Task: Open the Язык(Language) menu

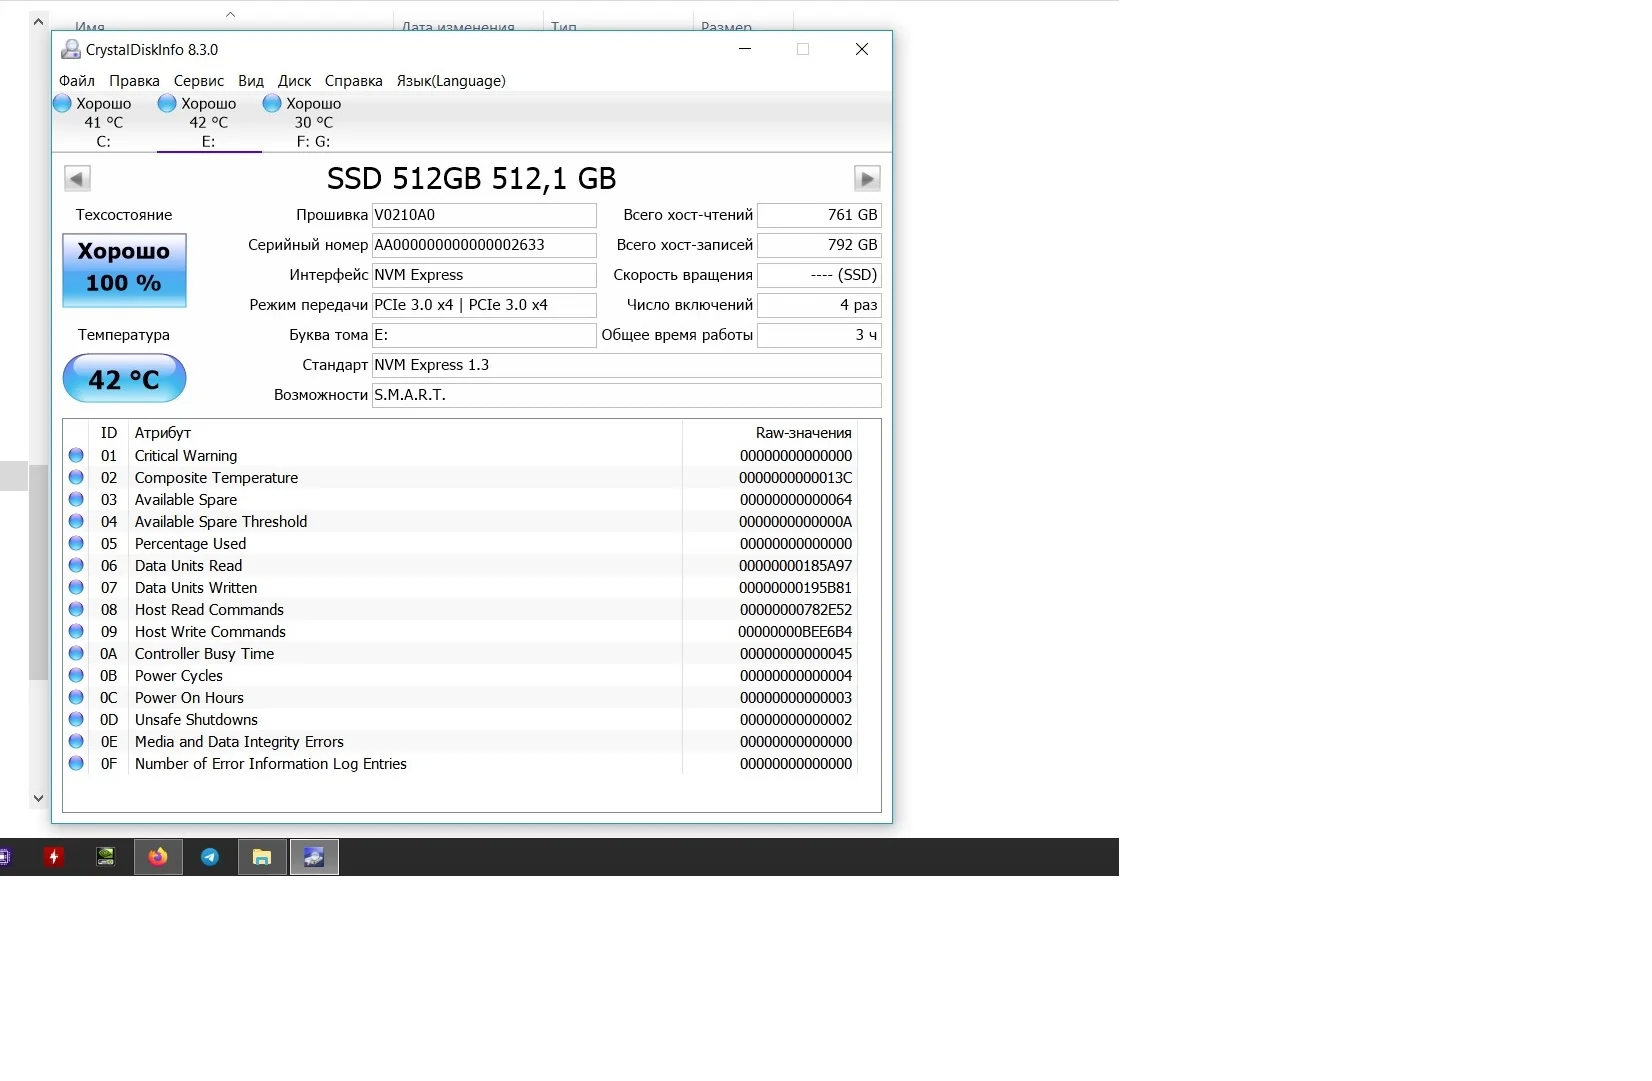Action: click(x=451, y=81)
